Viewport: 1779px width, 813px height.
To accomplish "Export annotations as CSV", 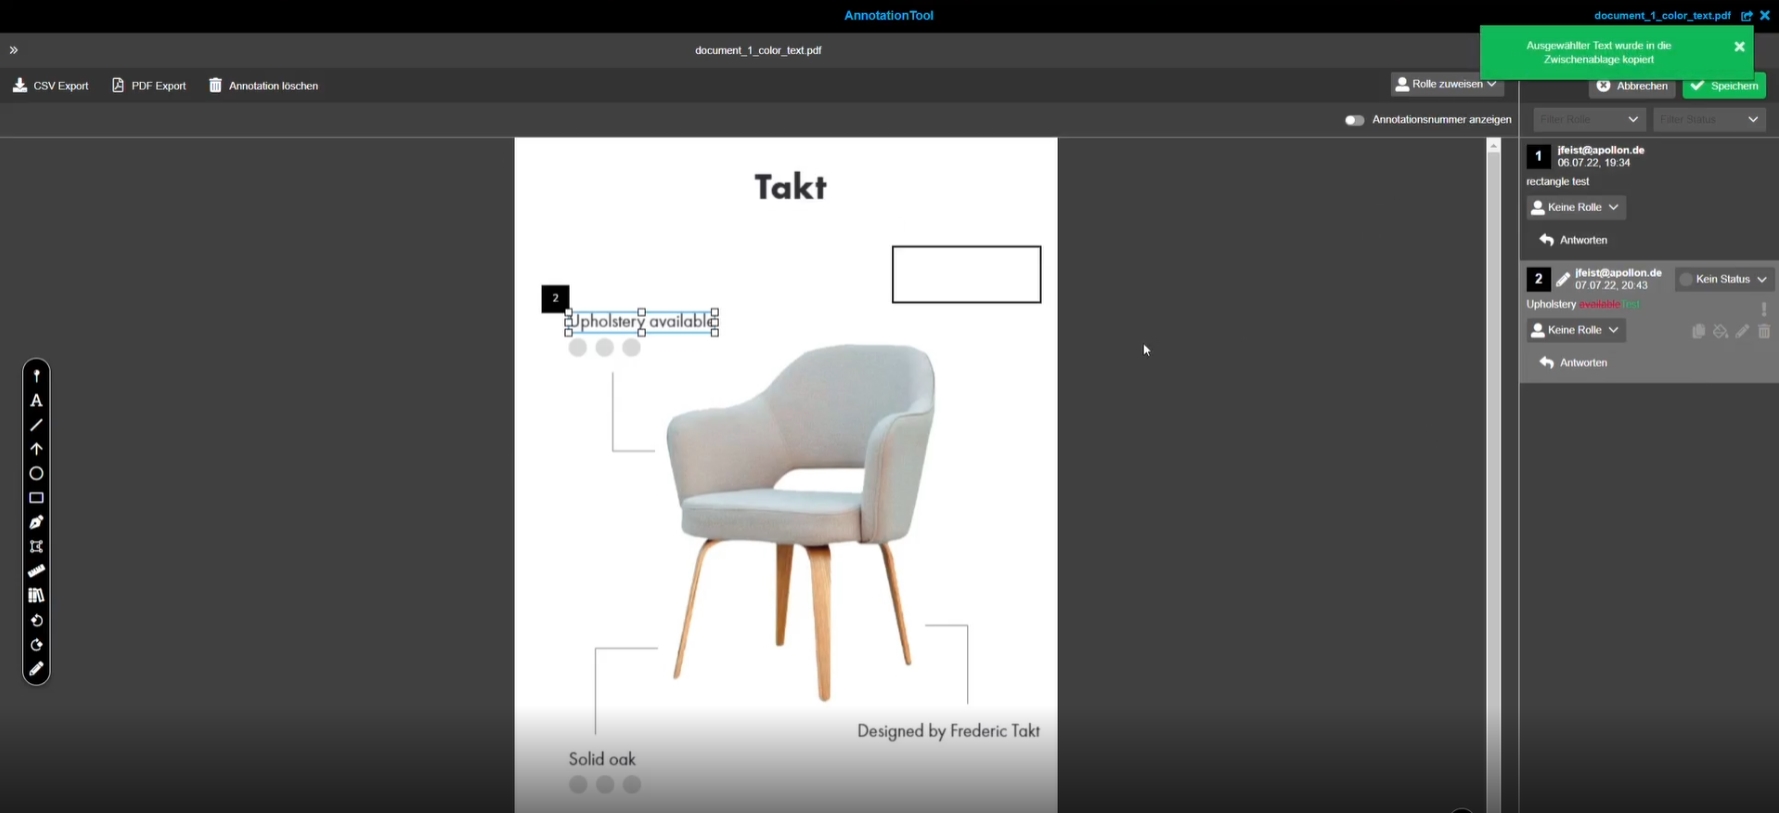I will [x=51, y=86].
